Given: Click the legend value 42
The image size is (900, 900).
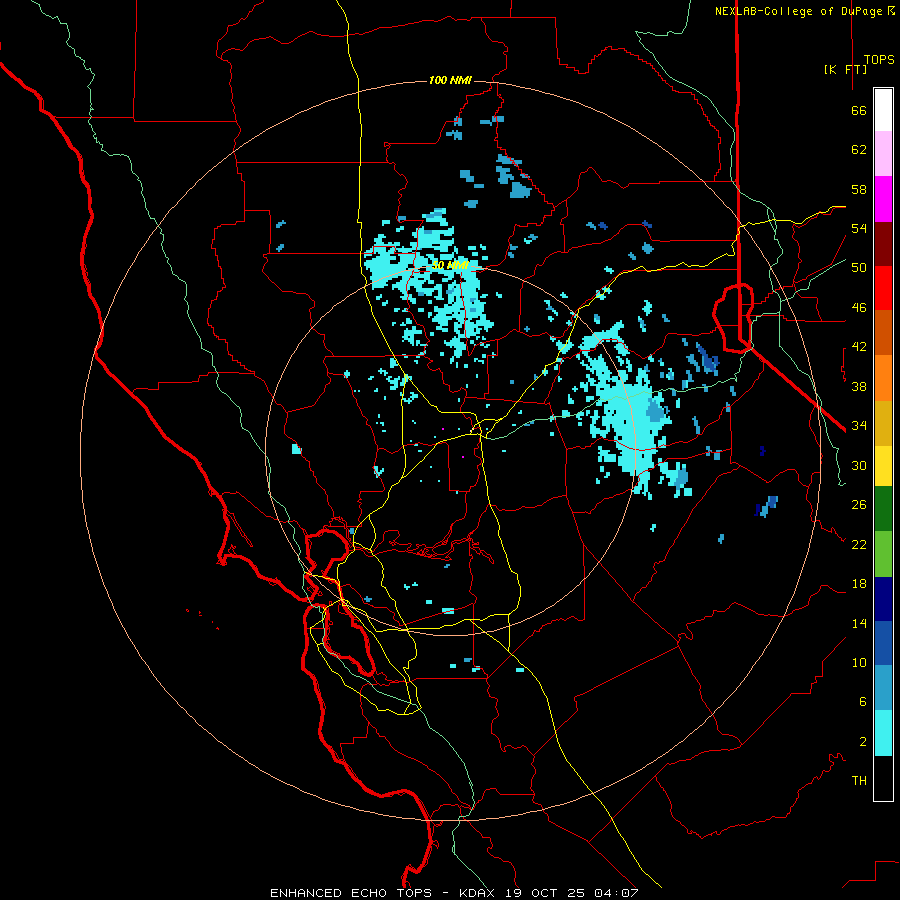Looking at the screenshot, I should coord(859,347).
